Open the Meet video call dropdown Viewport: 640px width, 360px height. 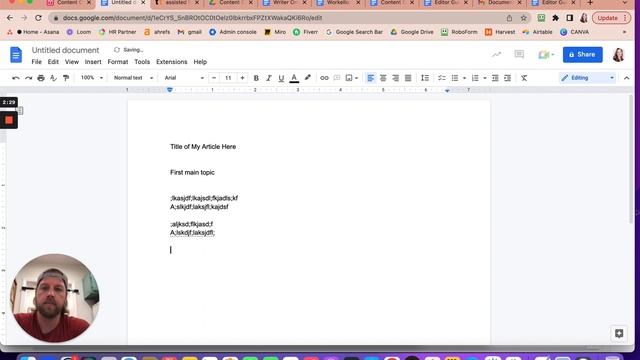(x=546, y=55)
